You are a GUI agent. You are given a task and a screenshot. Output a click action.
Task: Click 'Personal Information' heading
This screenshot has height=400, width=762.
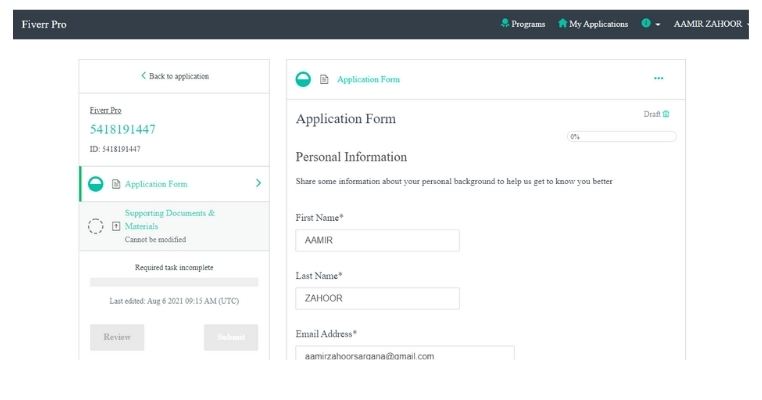pyautogui.click(x=351, y=157)
